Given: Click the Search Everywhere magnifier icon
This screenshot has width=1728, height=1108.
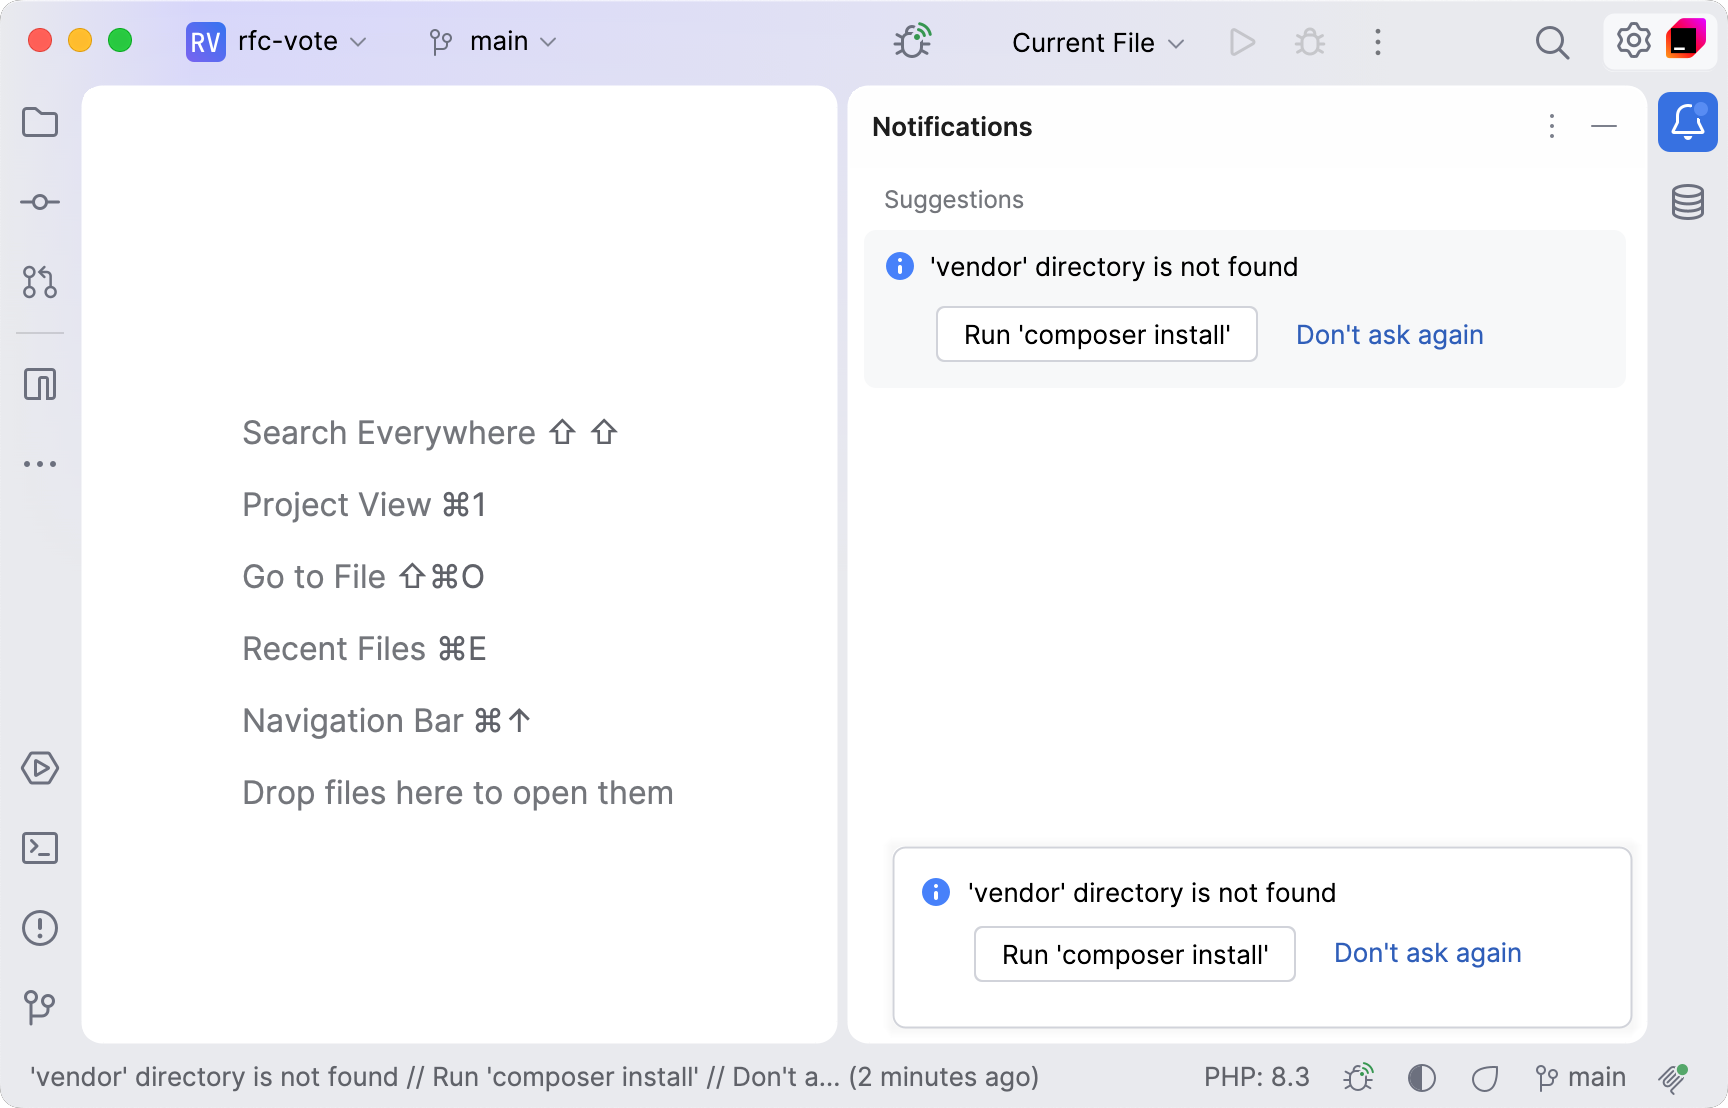Looking at the screenshot, I should (1552, 42).
